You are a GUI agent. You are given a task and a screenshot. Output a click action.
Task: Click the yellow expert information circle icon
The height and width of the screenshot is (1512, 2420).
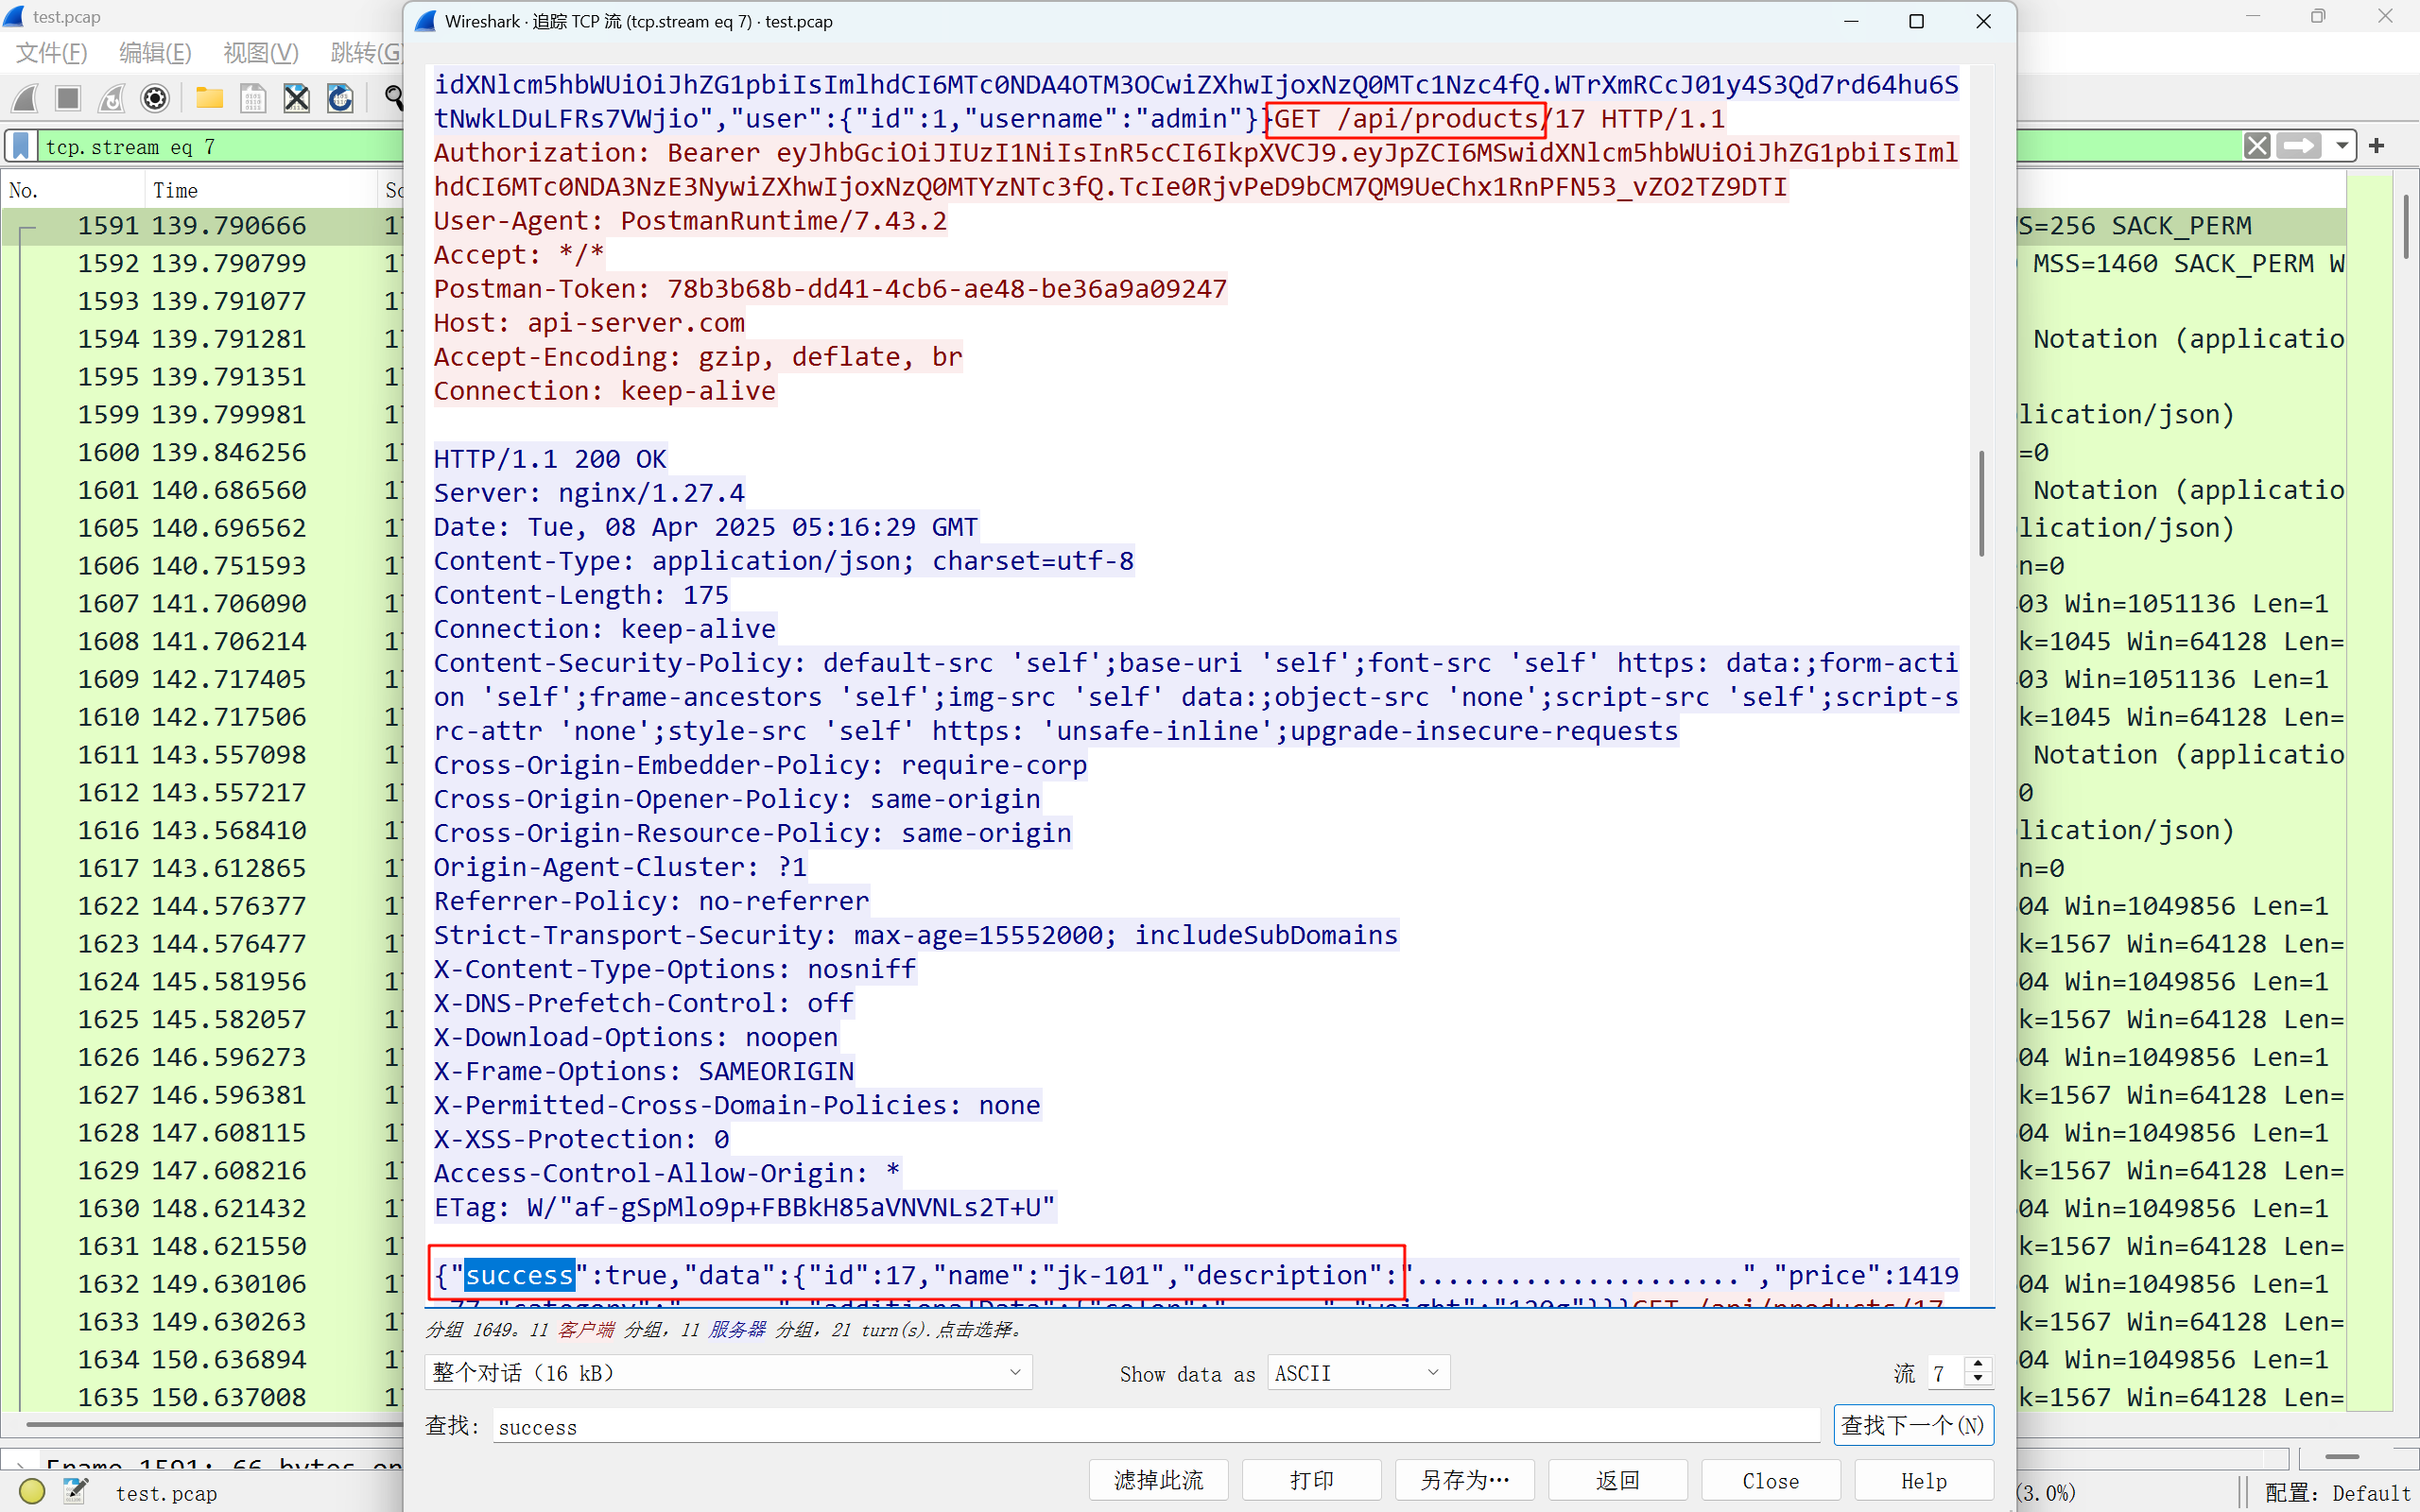point(32,1492)
